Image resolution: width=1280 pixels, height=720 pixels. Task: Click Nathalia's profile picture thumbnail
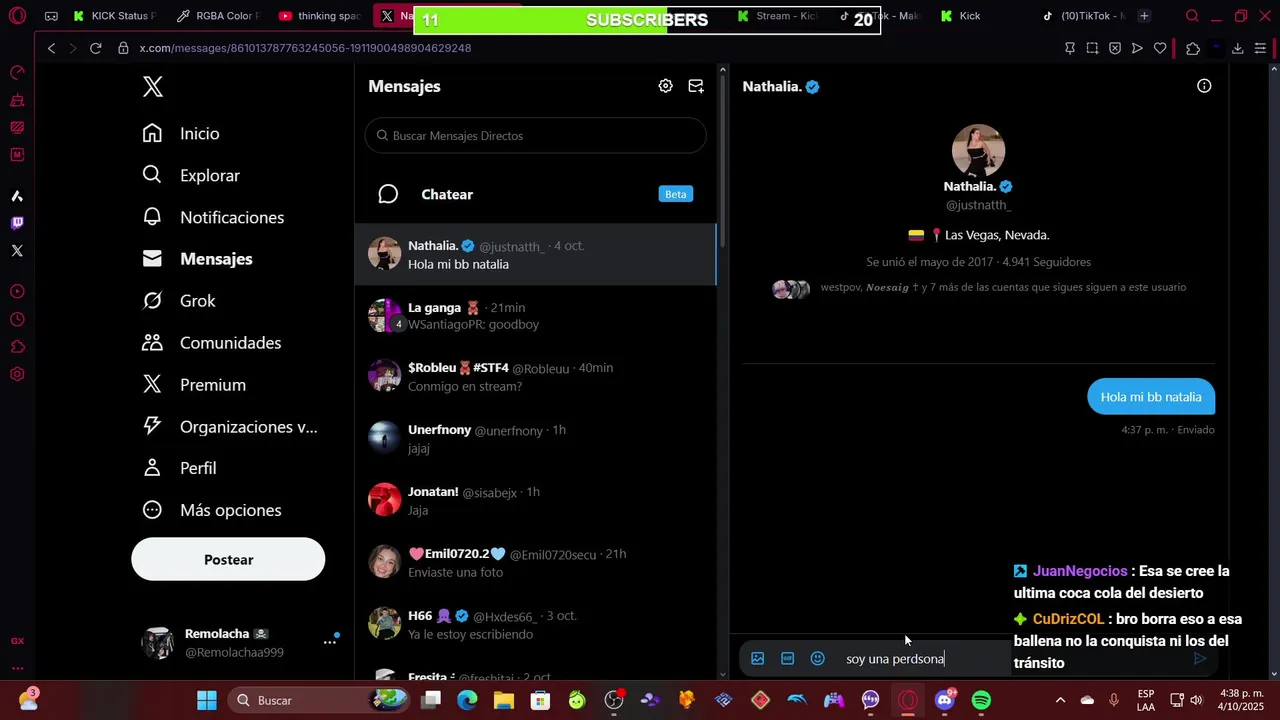click(x=978, y=150)
